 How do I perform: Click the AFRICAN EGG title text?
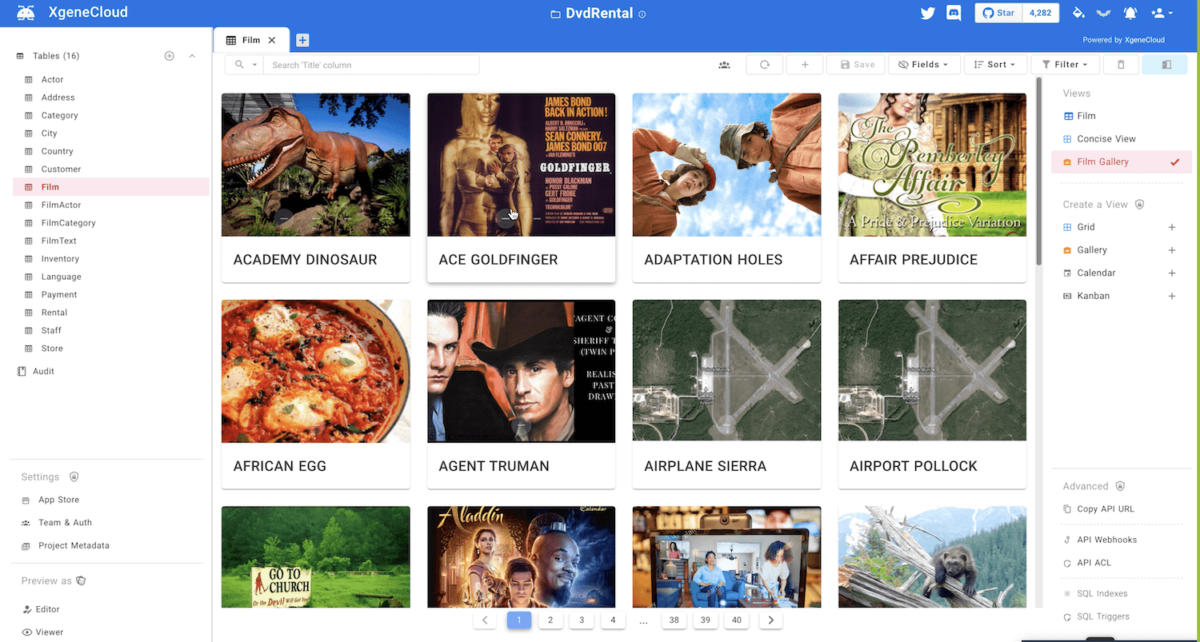280,466
